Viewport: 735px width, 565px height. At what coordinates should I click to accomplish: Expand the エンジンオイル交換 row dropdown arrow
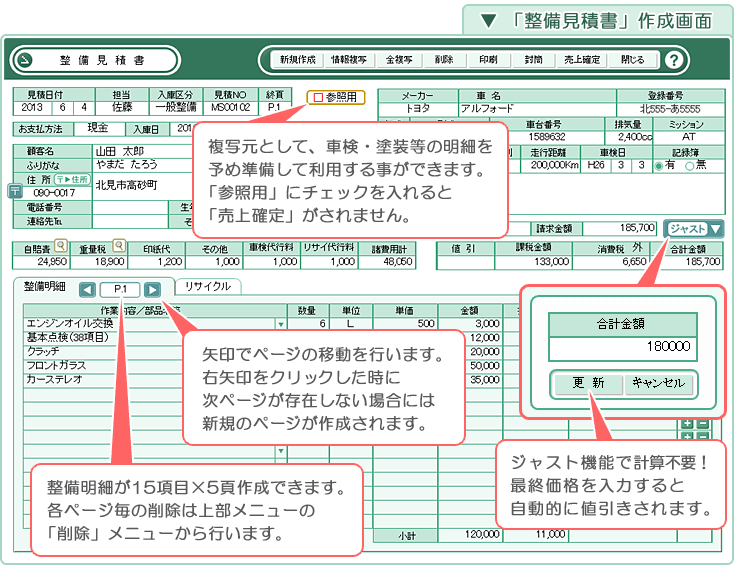[280, 324]
